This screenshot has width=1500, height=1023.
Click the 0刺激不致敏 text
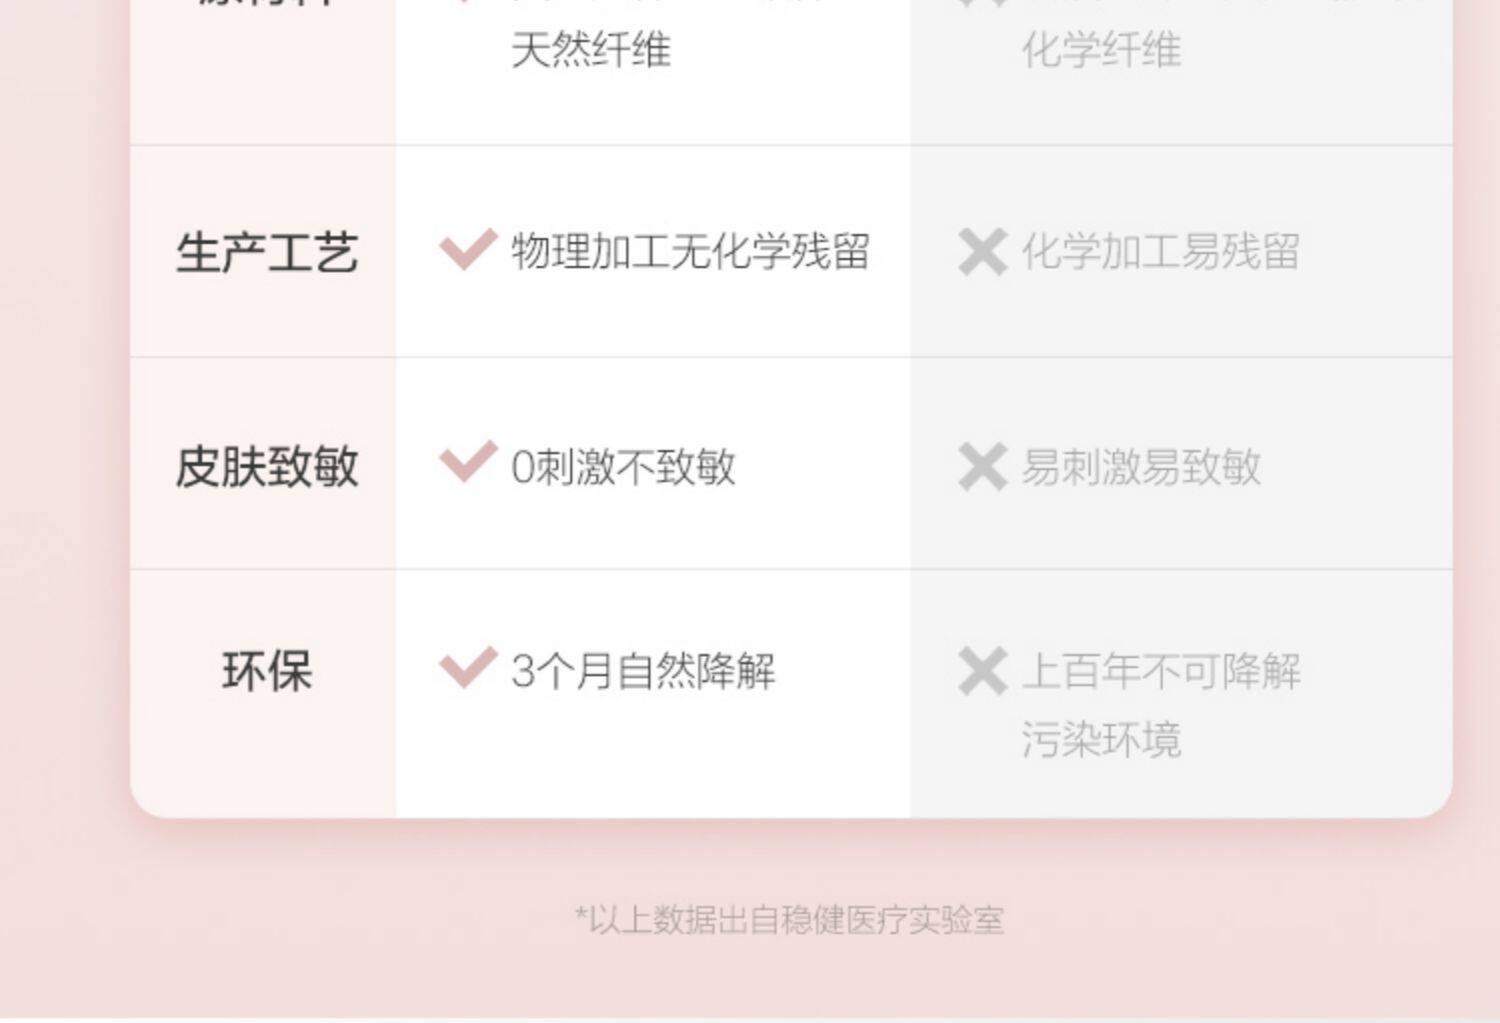click(623, 467)
